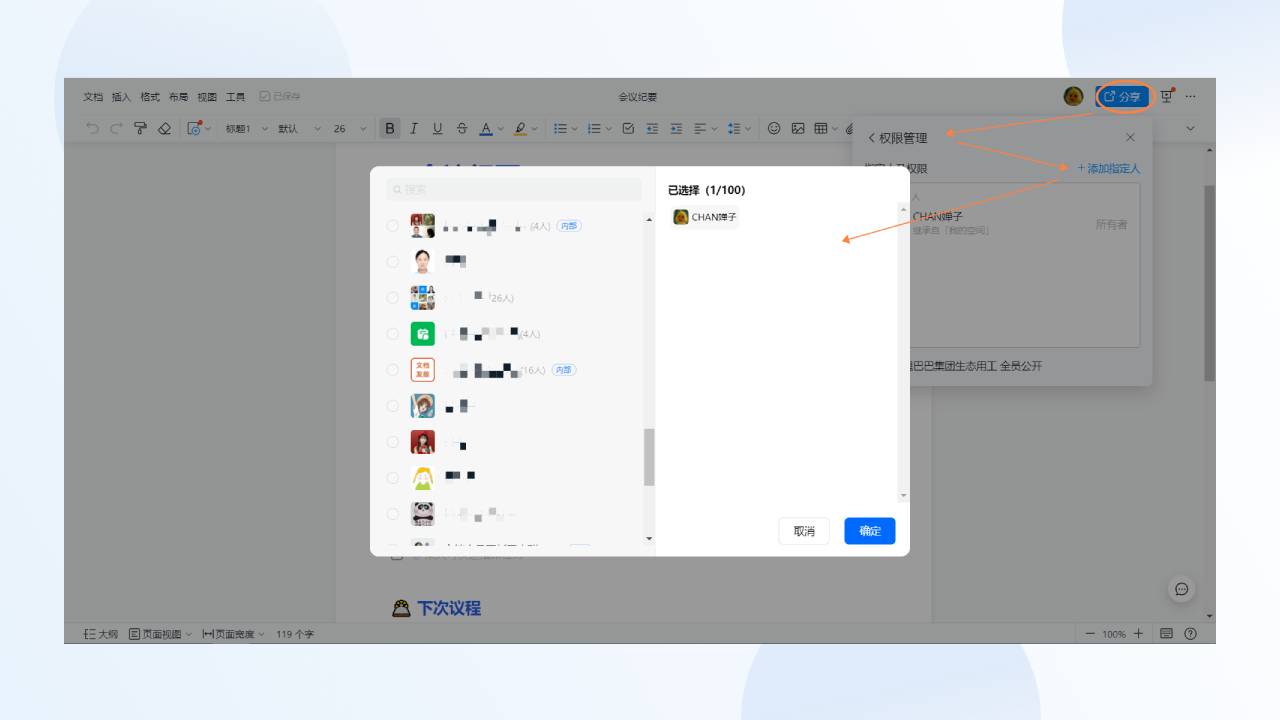Click the search field in the picker
Image resolution: width=1280 pixels, height=720 pixels.
[x=513, y=189]
